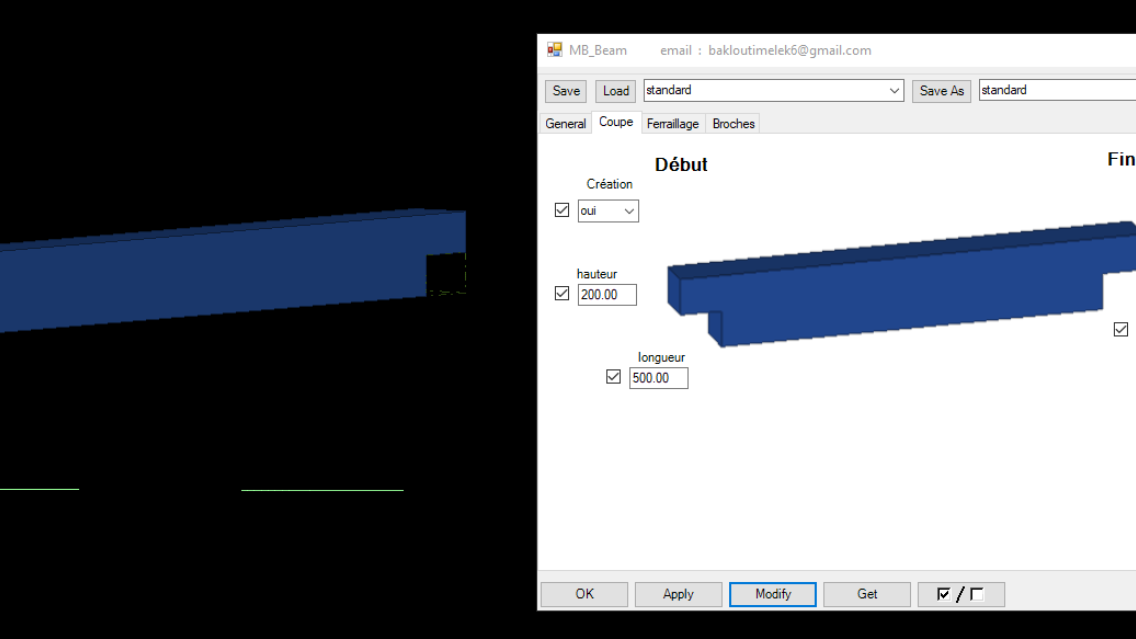The image size is (1136, 639).
Task: Select the Coupe tab
Action: [615, 122]
